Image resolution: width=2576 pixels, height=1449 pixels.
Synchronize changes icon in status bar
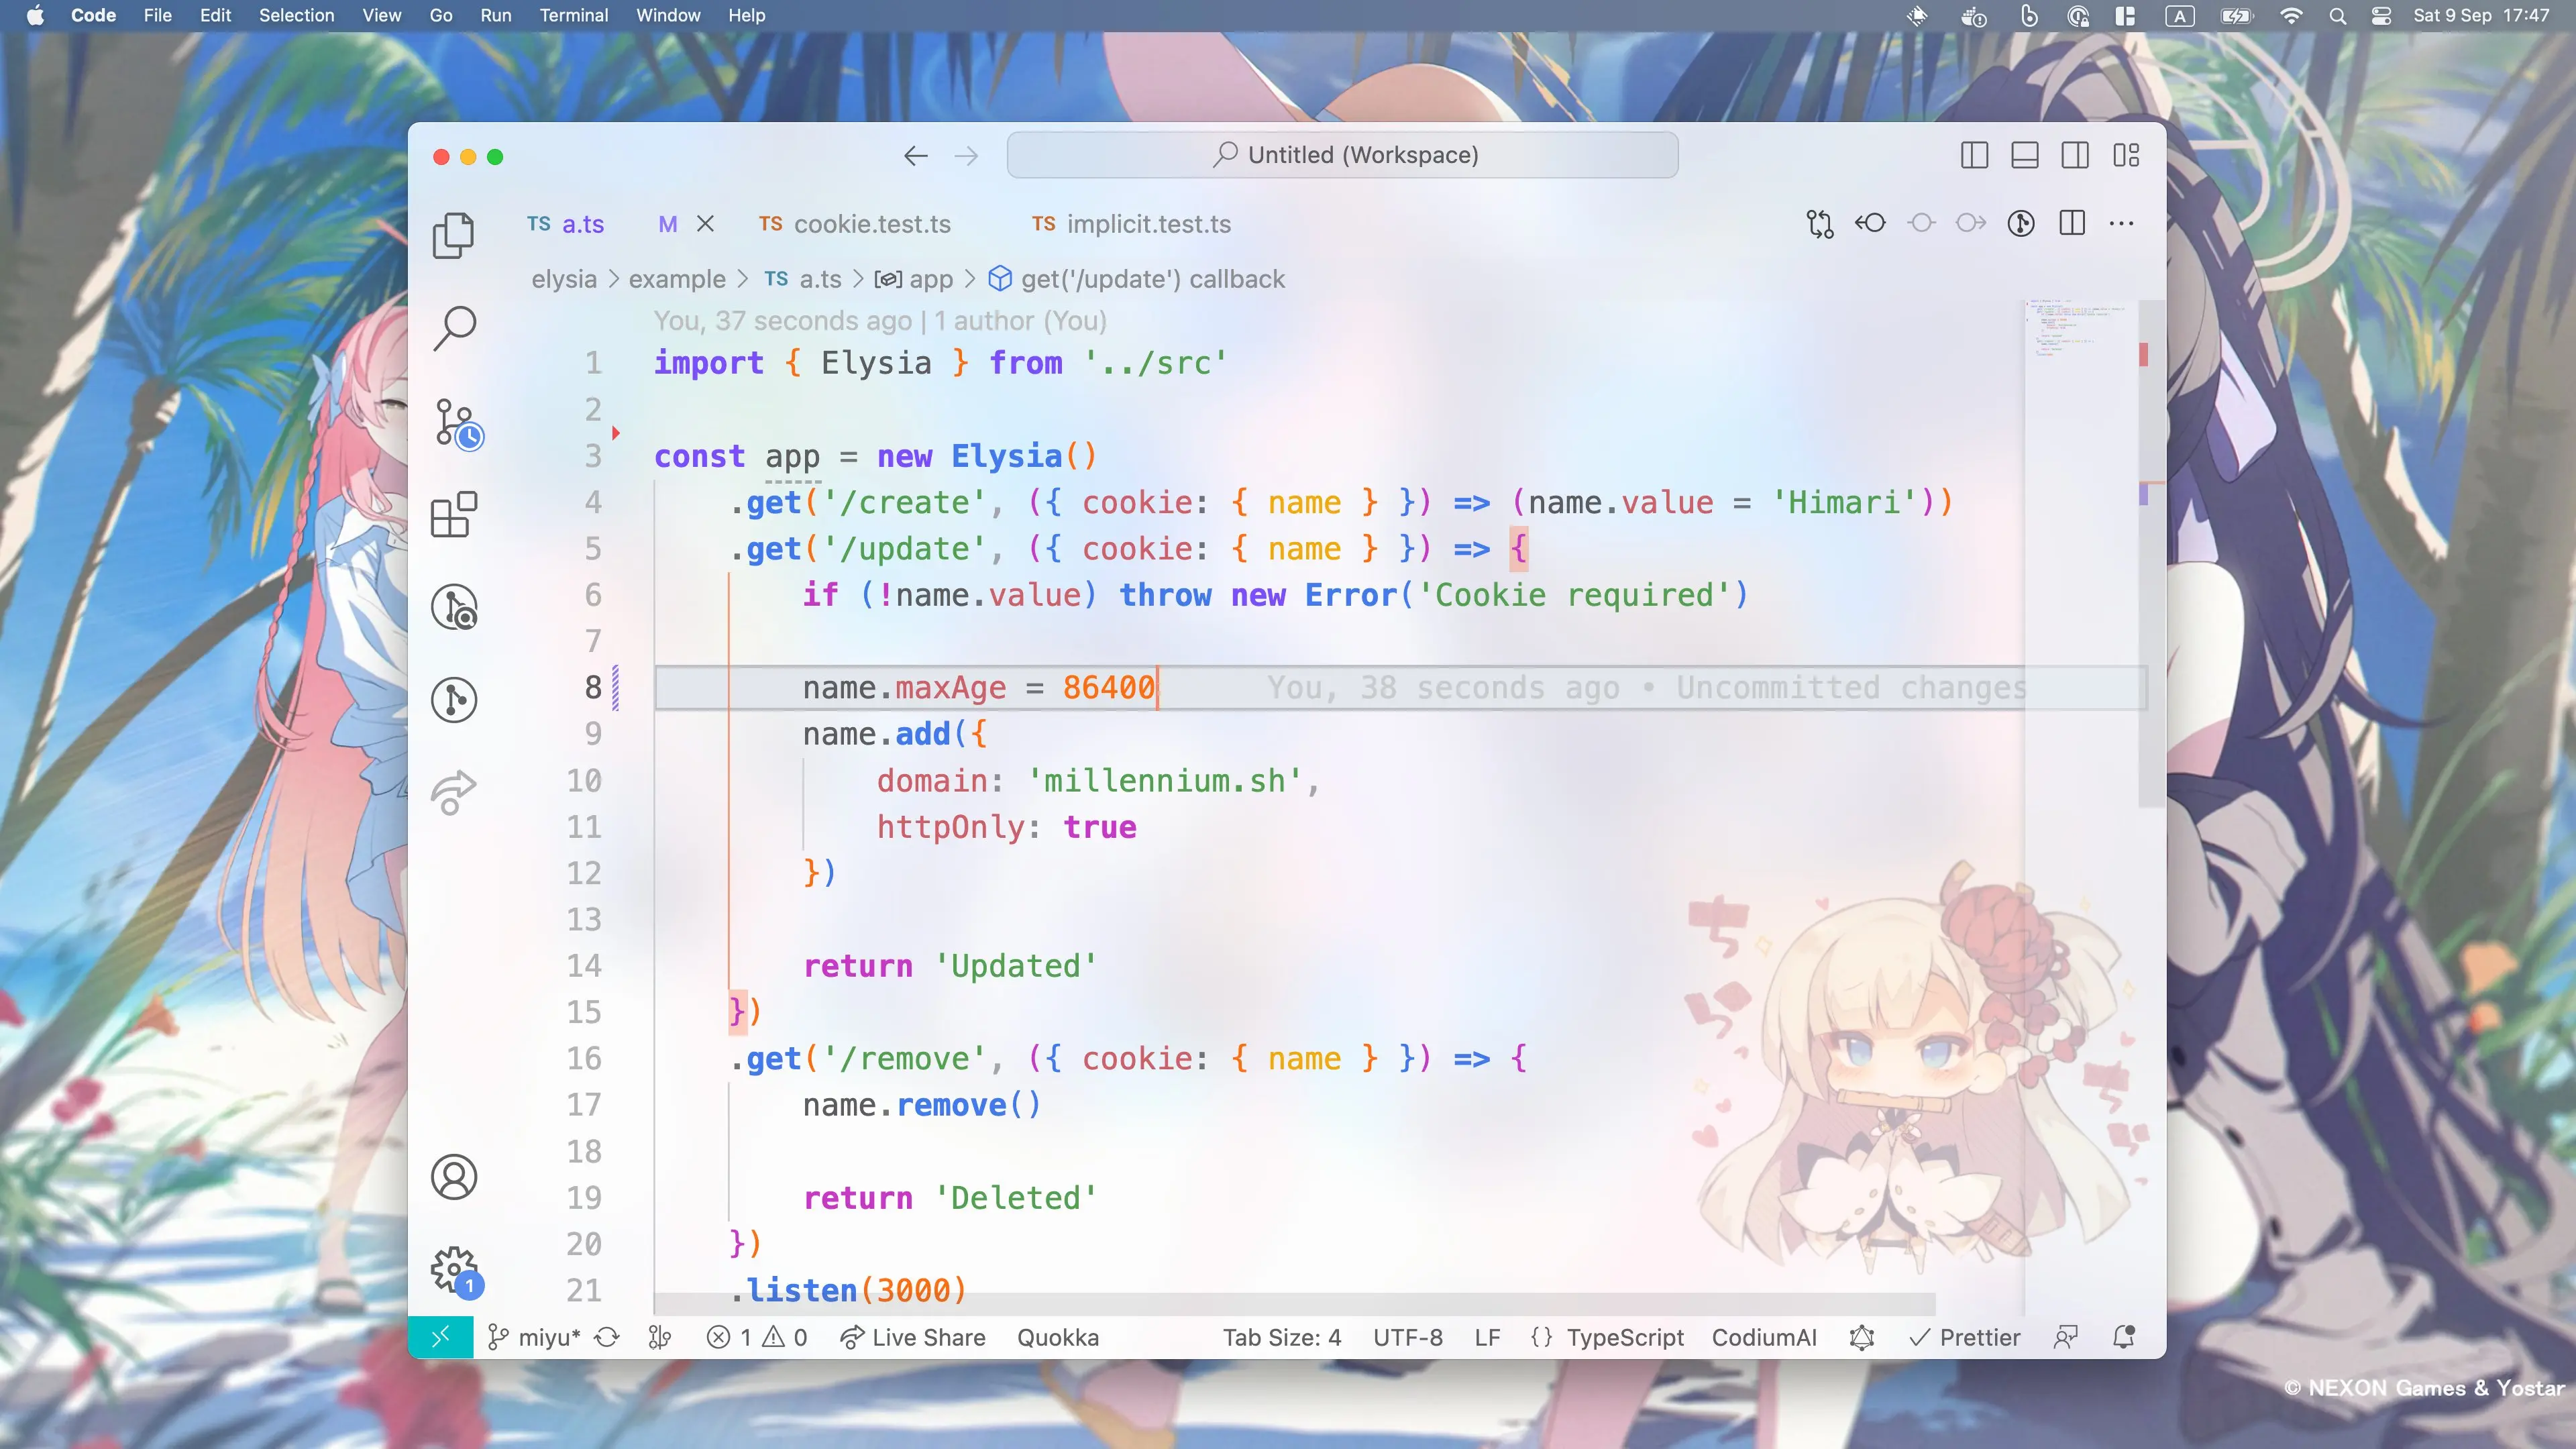607,1337
